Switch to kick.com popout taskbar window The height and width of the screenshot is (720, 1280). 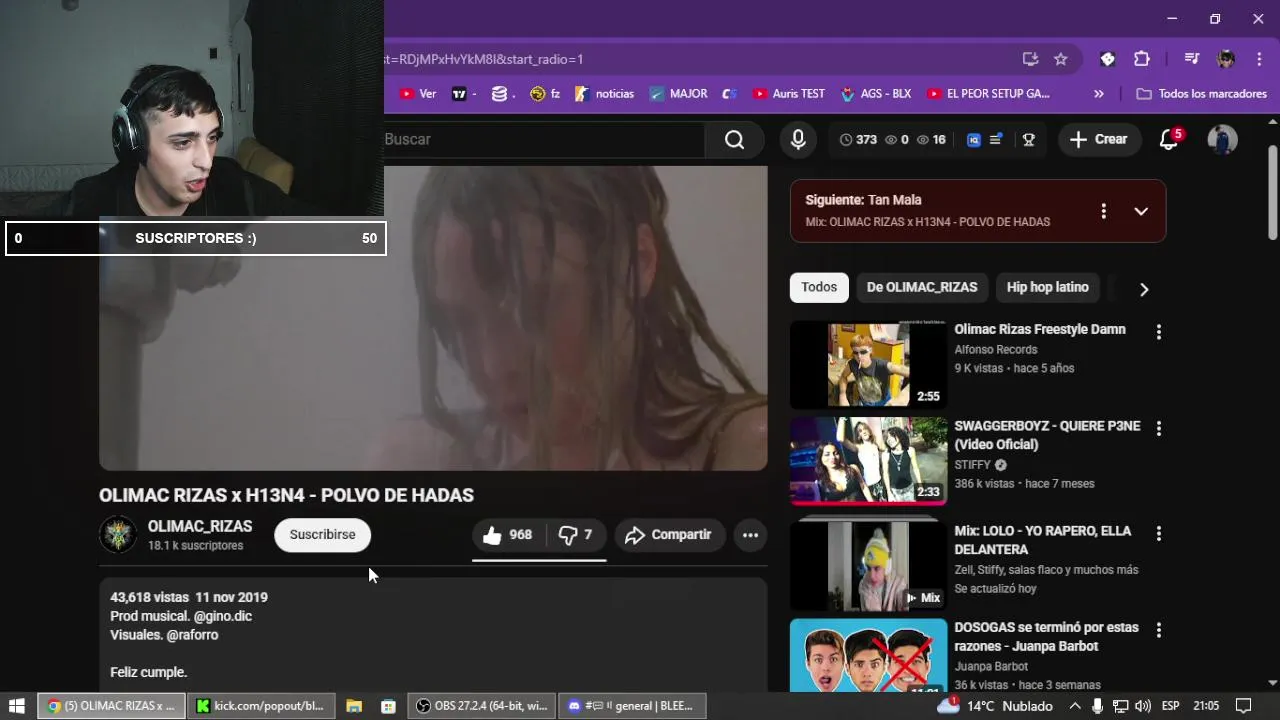tap(261, 706)
